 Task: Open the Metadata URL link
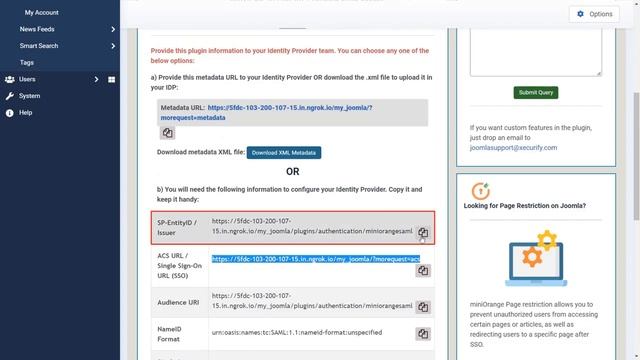[x=266, y=113]
